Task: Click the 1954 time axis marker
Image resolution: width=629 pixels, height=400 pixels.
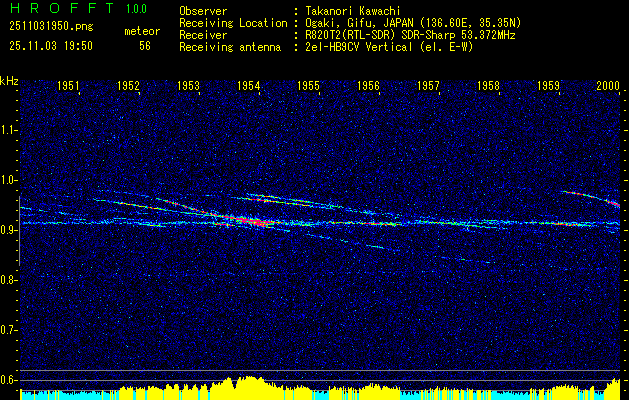Action: pos(248,85)
